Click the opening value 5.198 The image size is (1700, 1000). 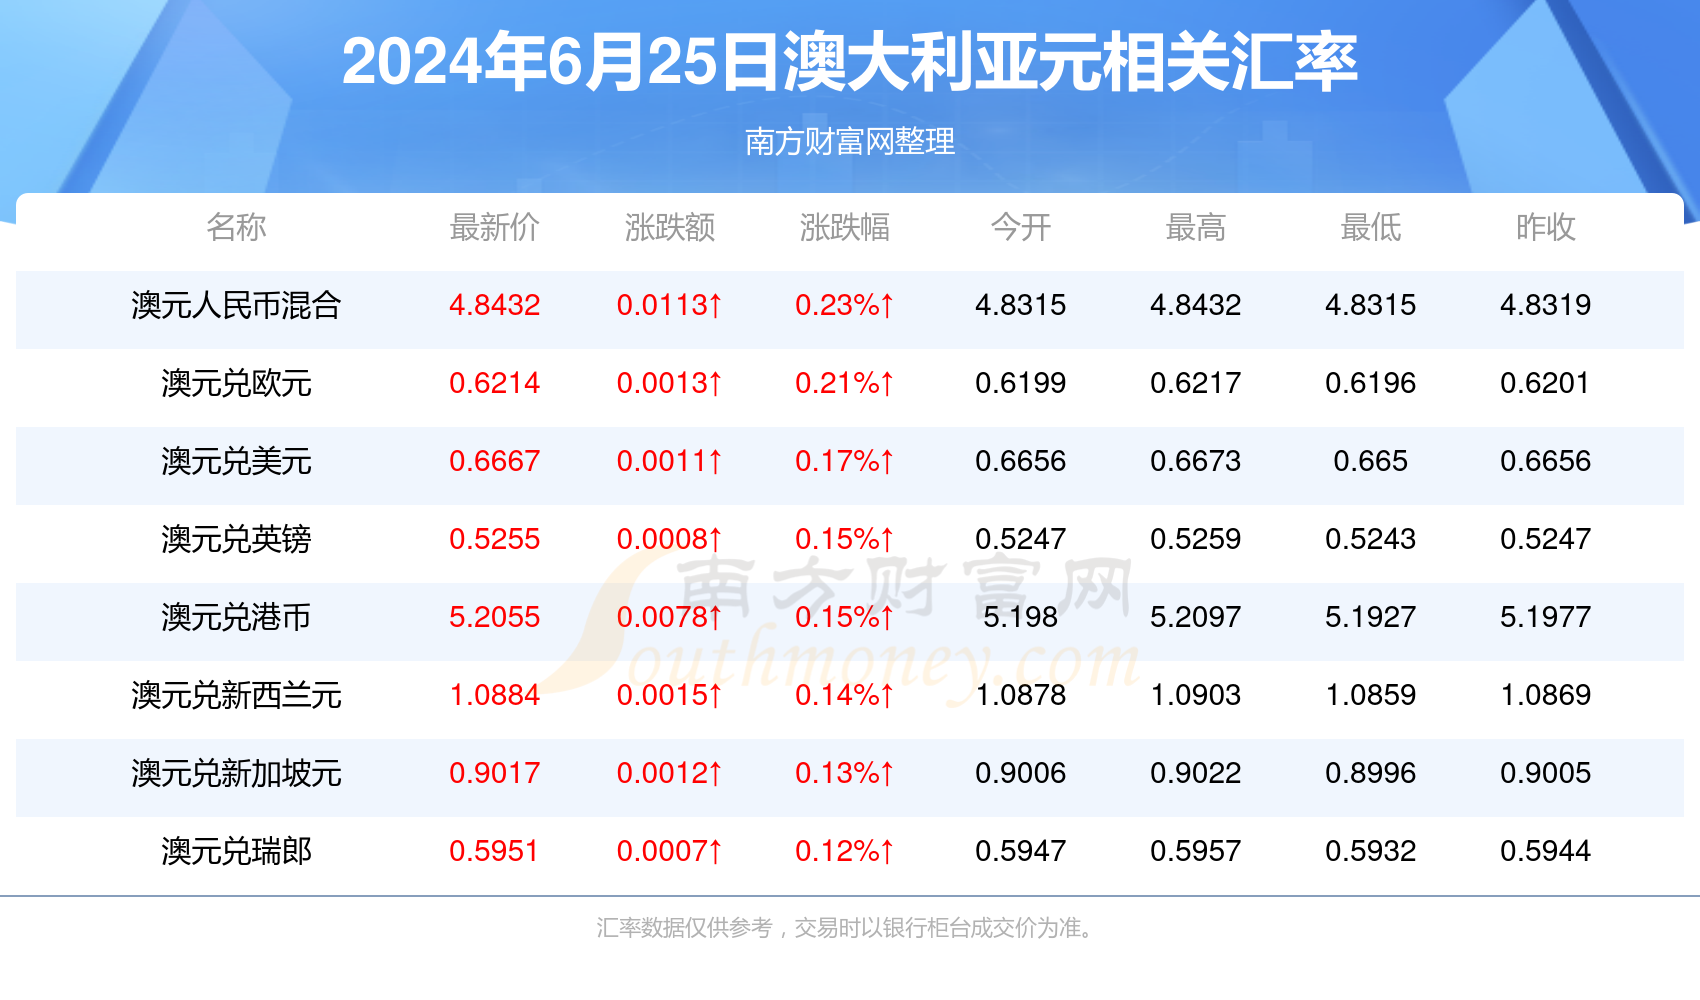(1021, 617)
